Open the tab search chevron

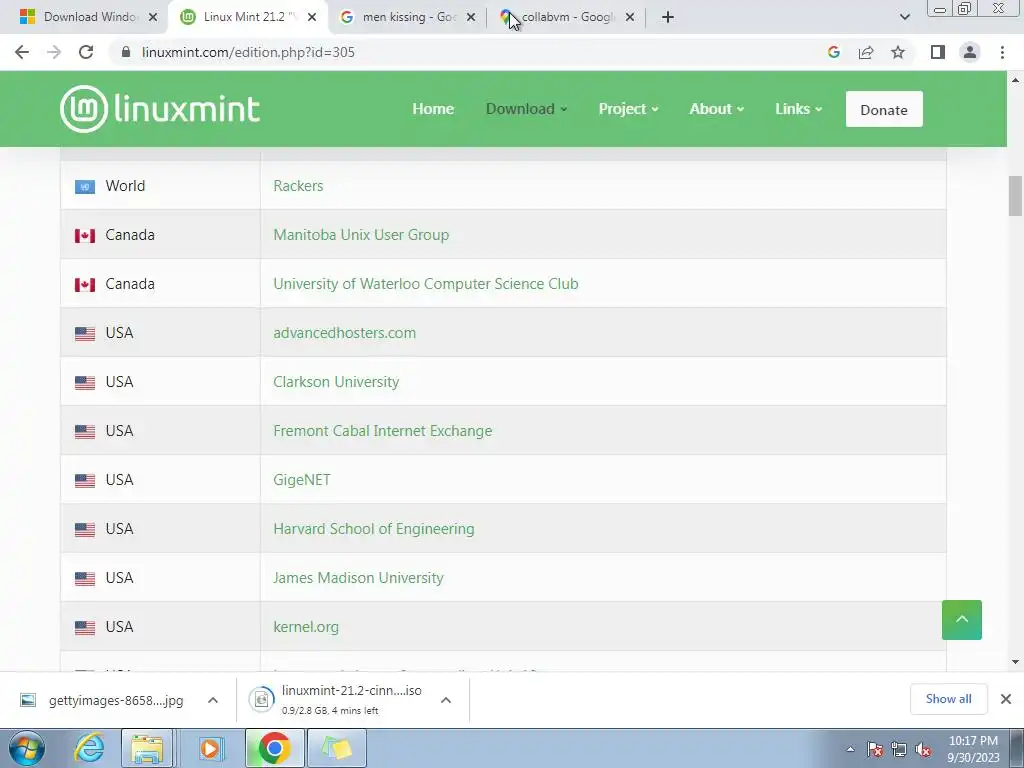(904, 17)
